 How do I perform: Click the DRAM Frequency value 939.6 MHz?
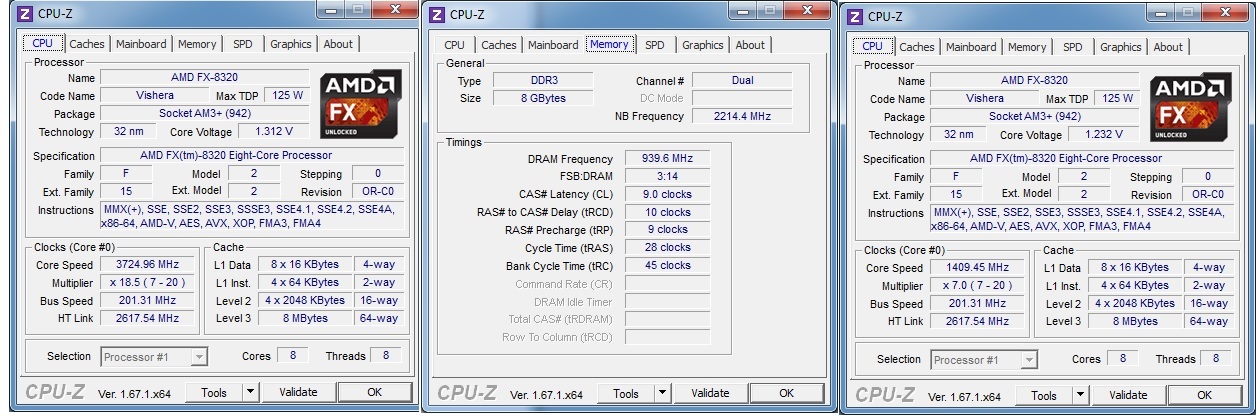667,158
